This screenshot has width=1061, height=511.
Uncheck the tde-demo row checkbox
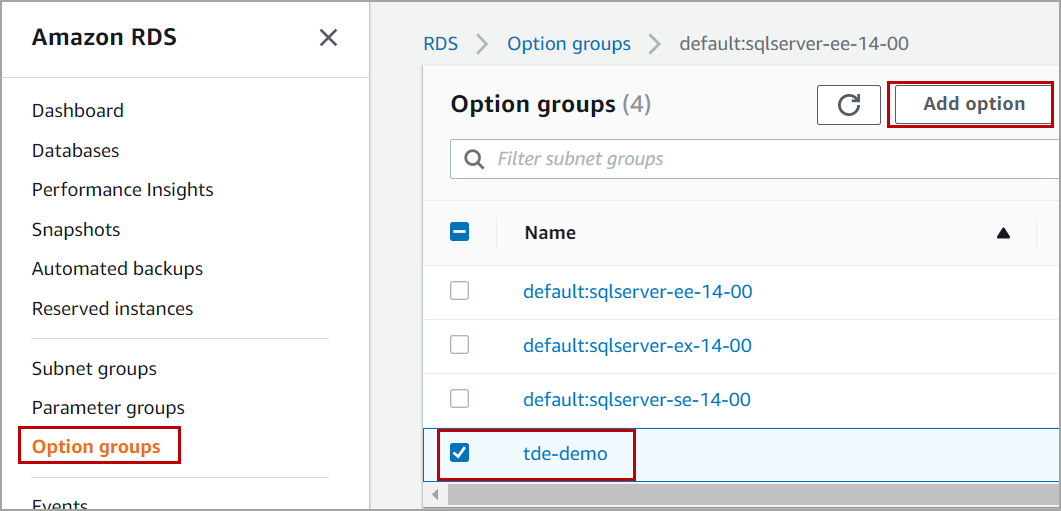(459, 453)
